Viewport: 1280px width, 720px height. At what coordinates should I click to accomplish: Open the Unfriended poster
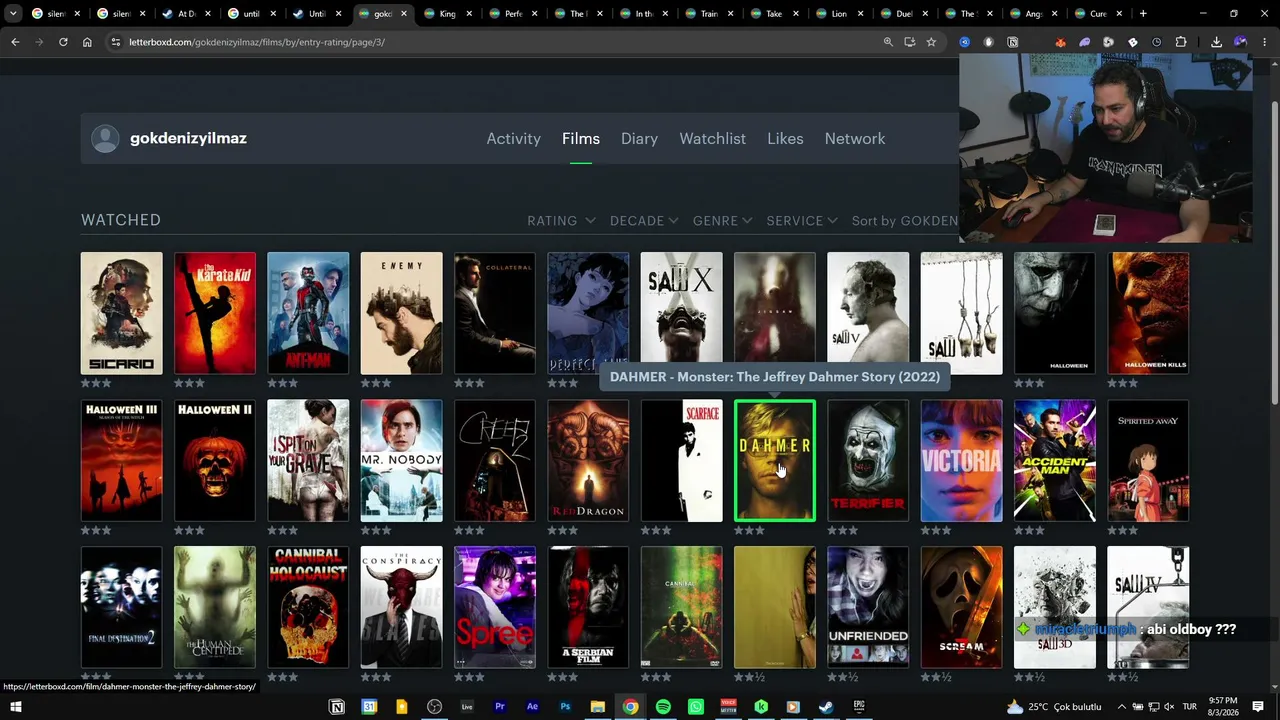click(868, 608)
